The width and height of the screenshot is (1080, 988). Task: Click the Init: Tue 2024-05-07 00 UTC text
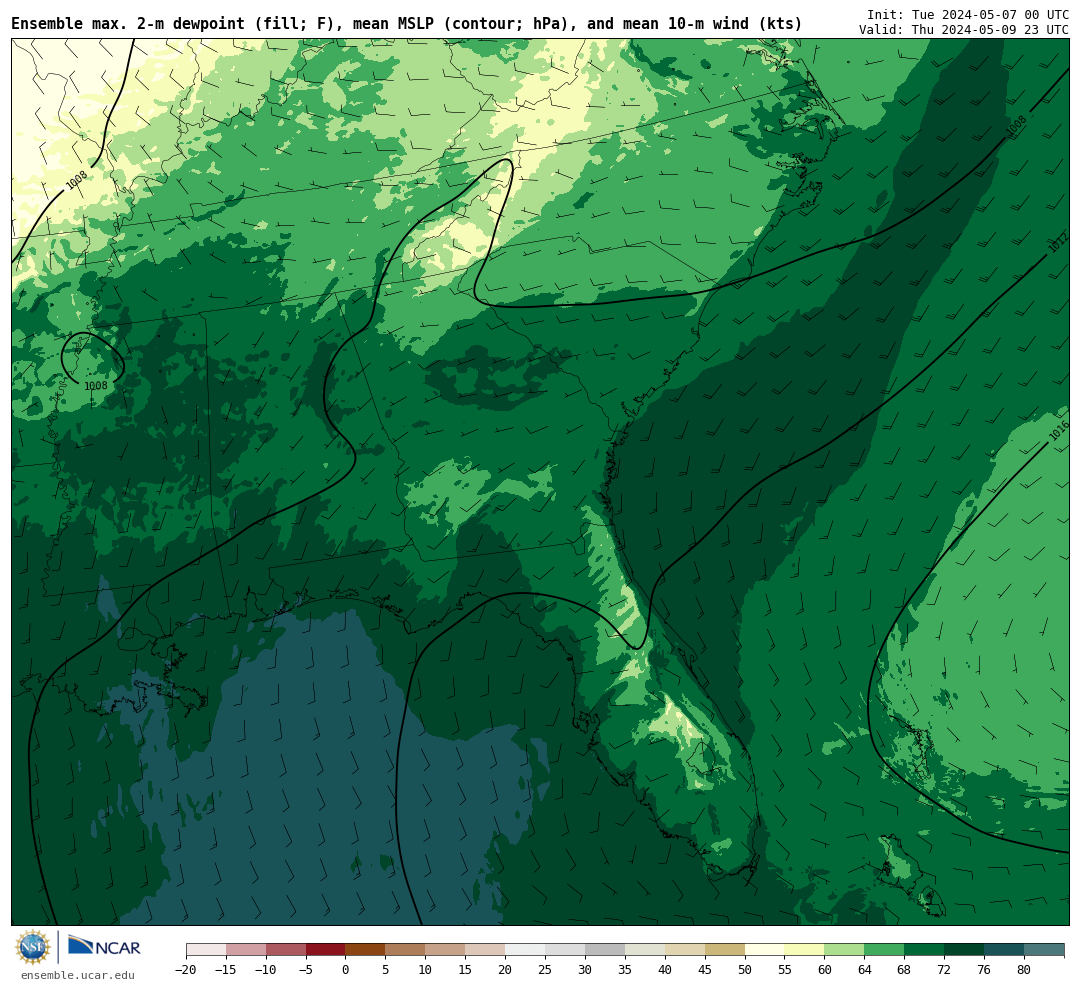click(x=968, y=14)
